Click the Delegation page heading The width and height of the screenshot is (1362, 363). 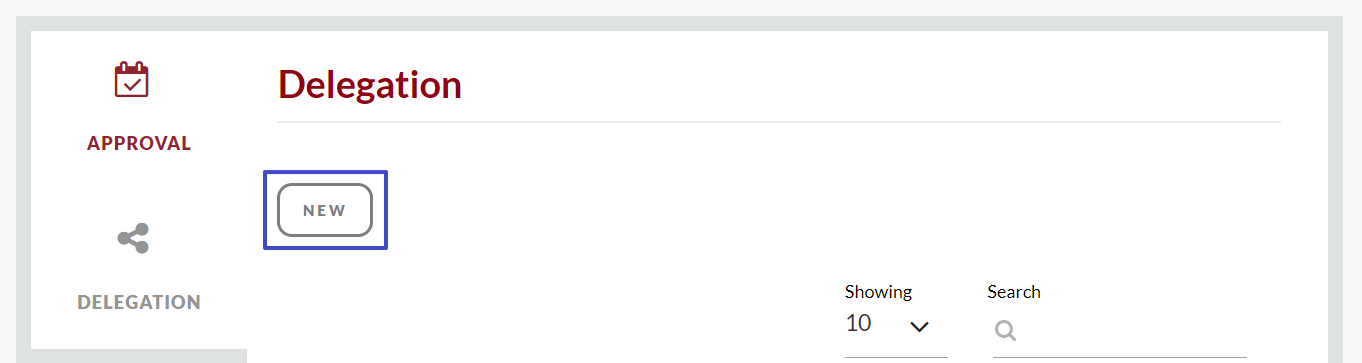point(370,85)
